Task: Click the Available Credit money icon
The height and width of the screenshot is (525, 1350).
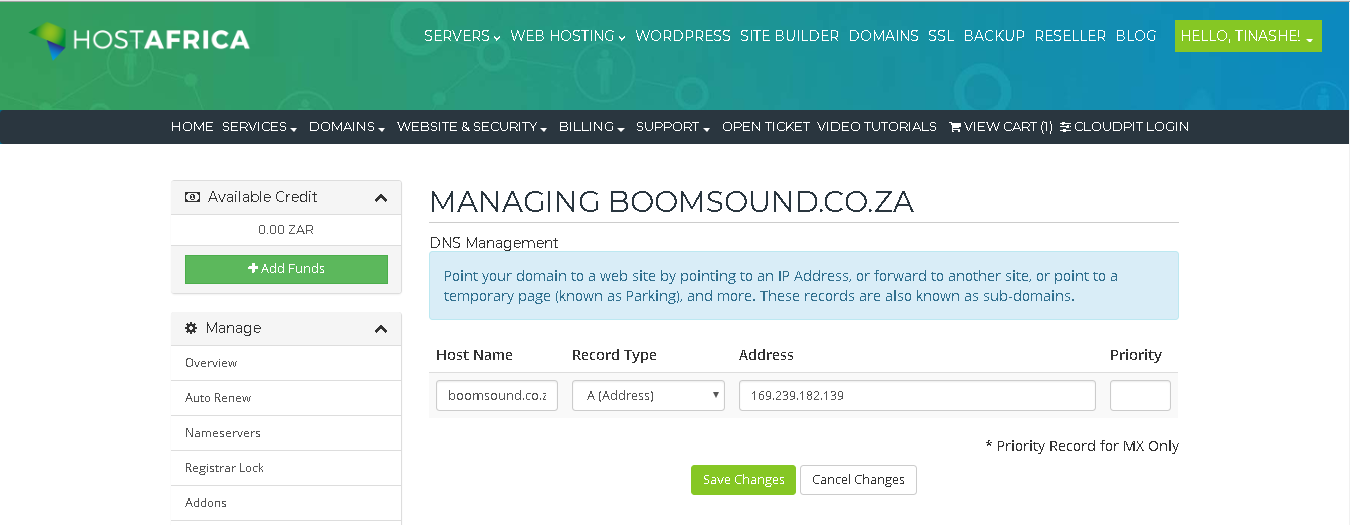Action: click(x=193, y=197)
